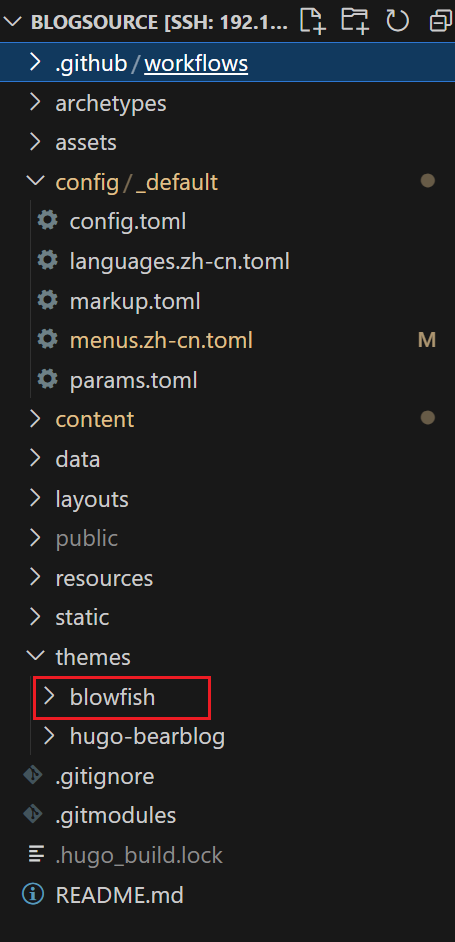Open languages.zh-cn.toml file

(180, 261)
